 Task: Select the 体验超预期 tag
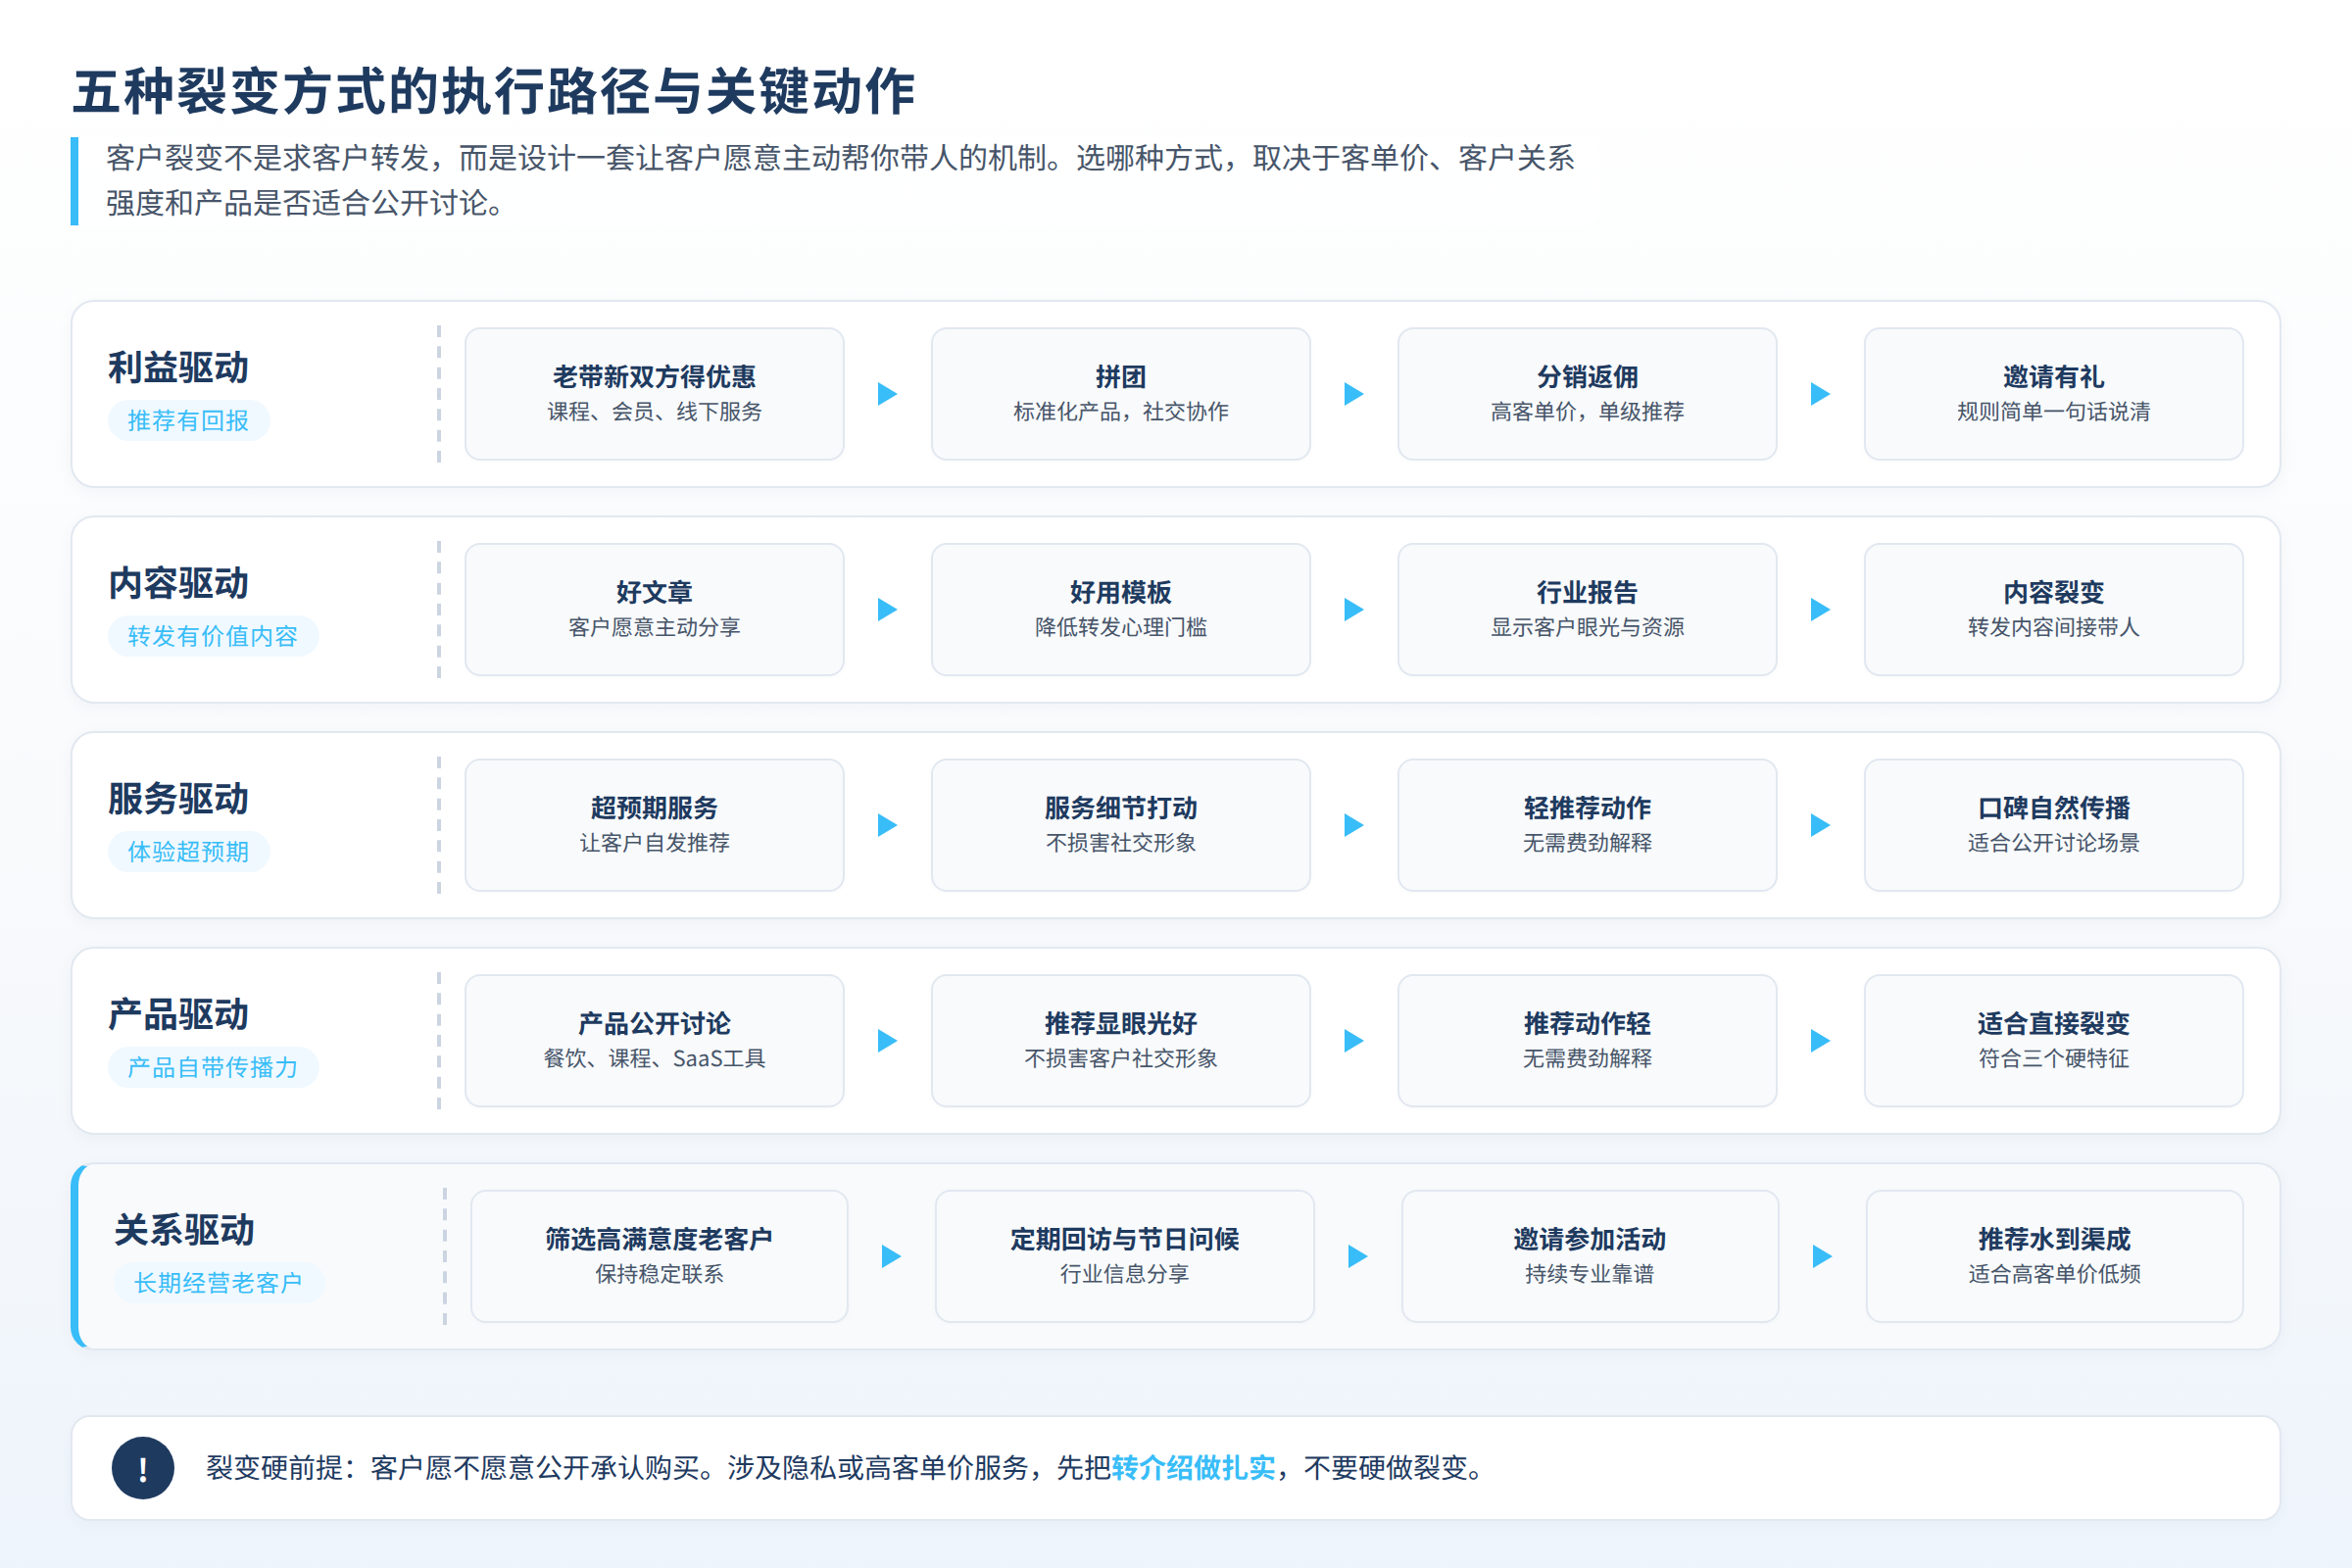point(188,852)
